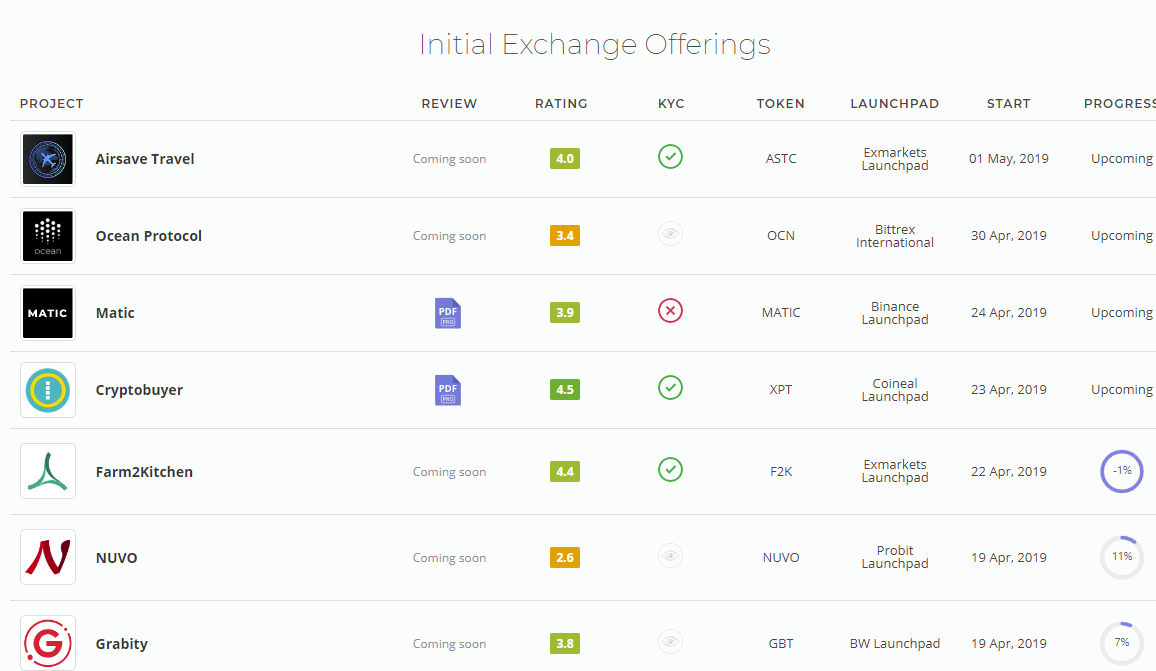Click the Matic black logo icon
The image size is (1156, 671).
(48, 313)
